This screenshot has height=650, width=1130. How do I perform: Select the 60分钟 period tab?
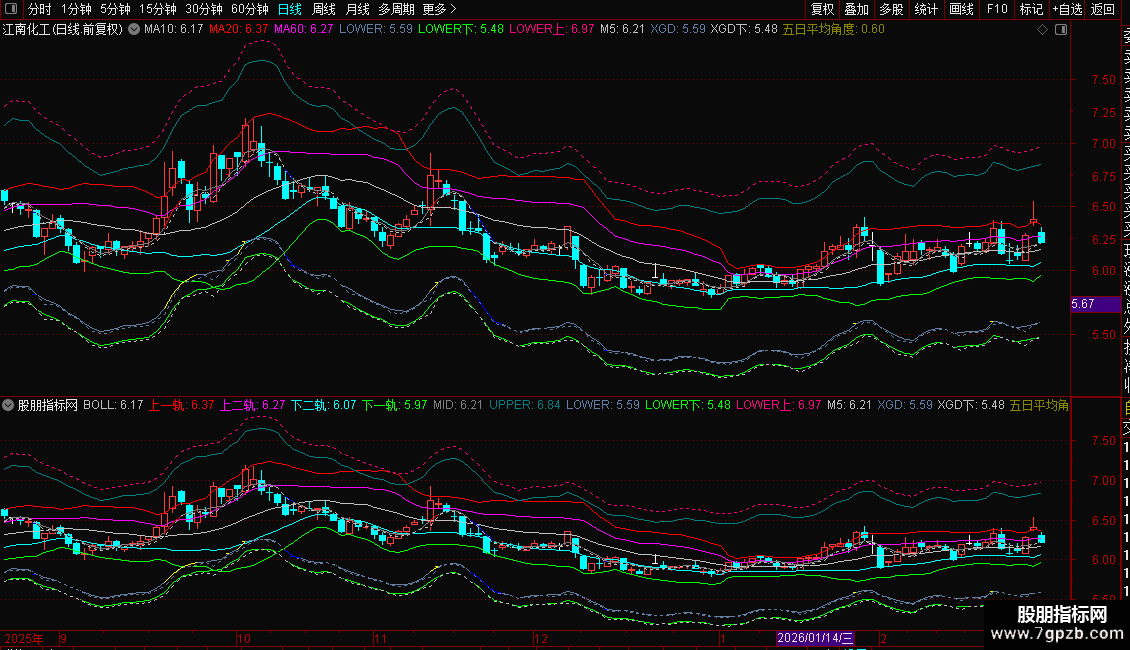pyautogui.click(x=250, y=9)
